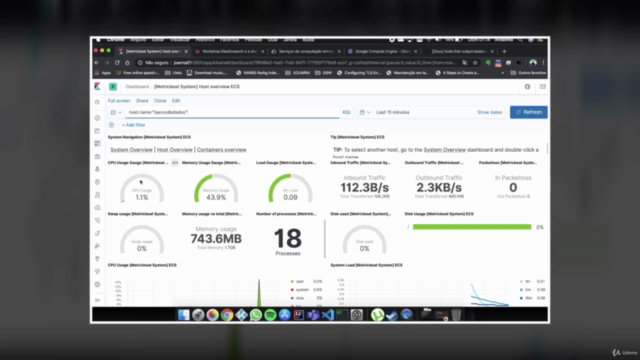Click Dashboard breadcrumb link
This screenshot has height=360, width=640.
(x=137, y=87)
